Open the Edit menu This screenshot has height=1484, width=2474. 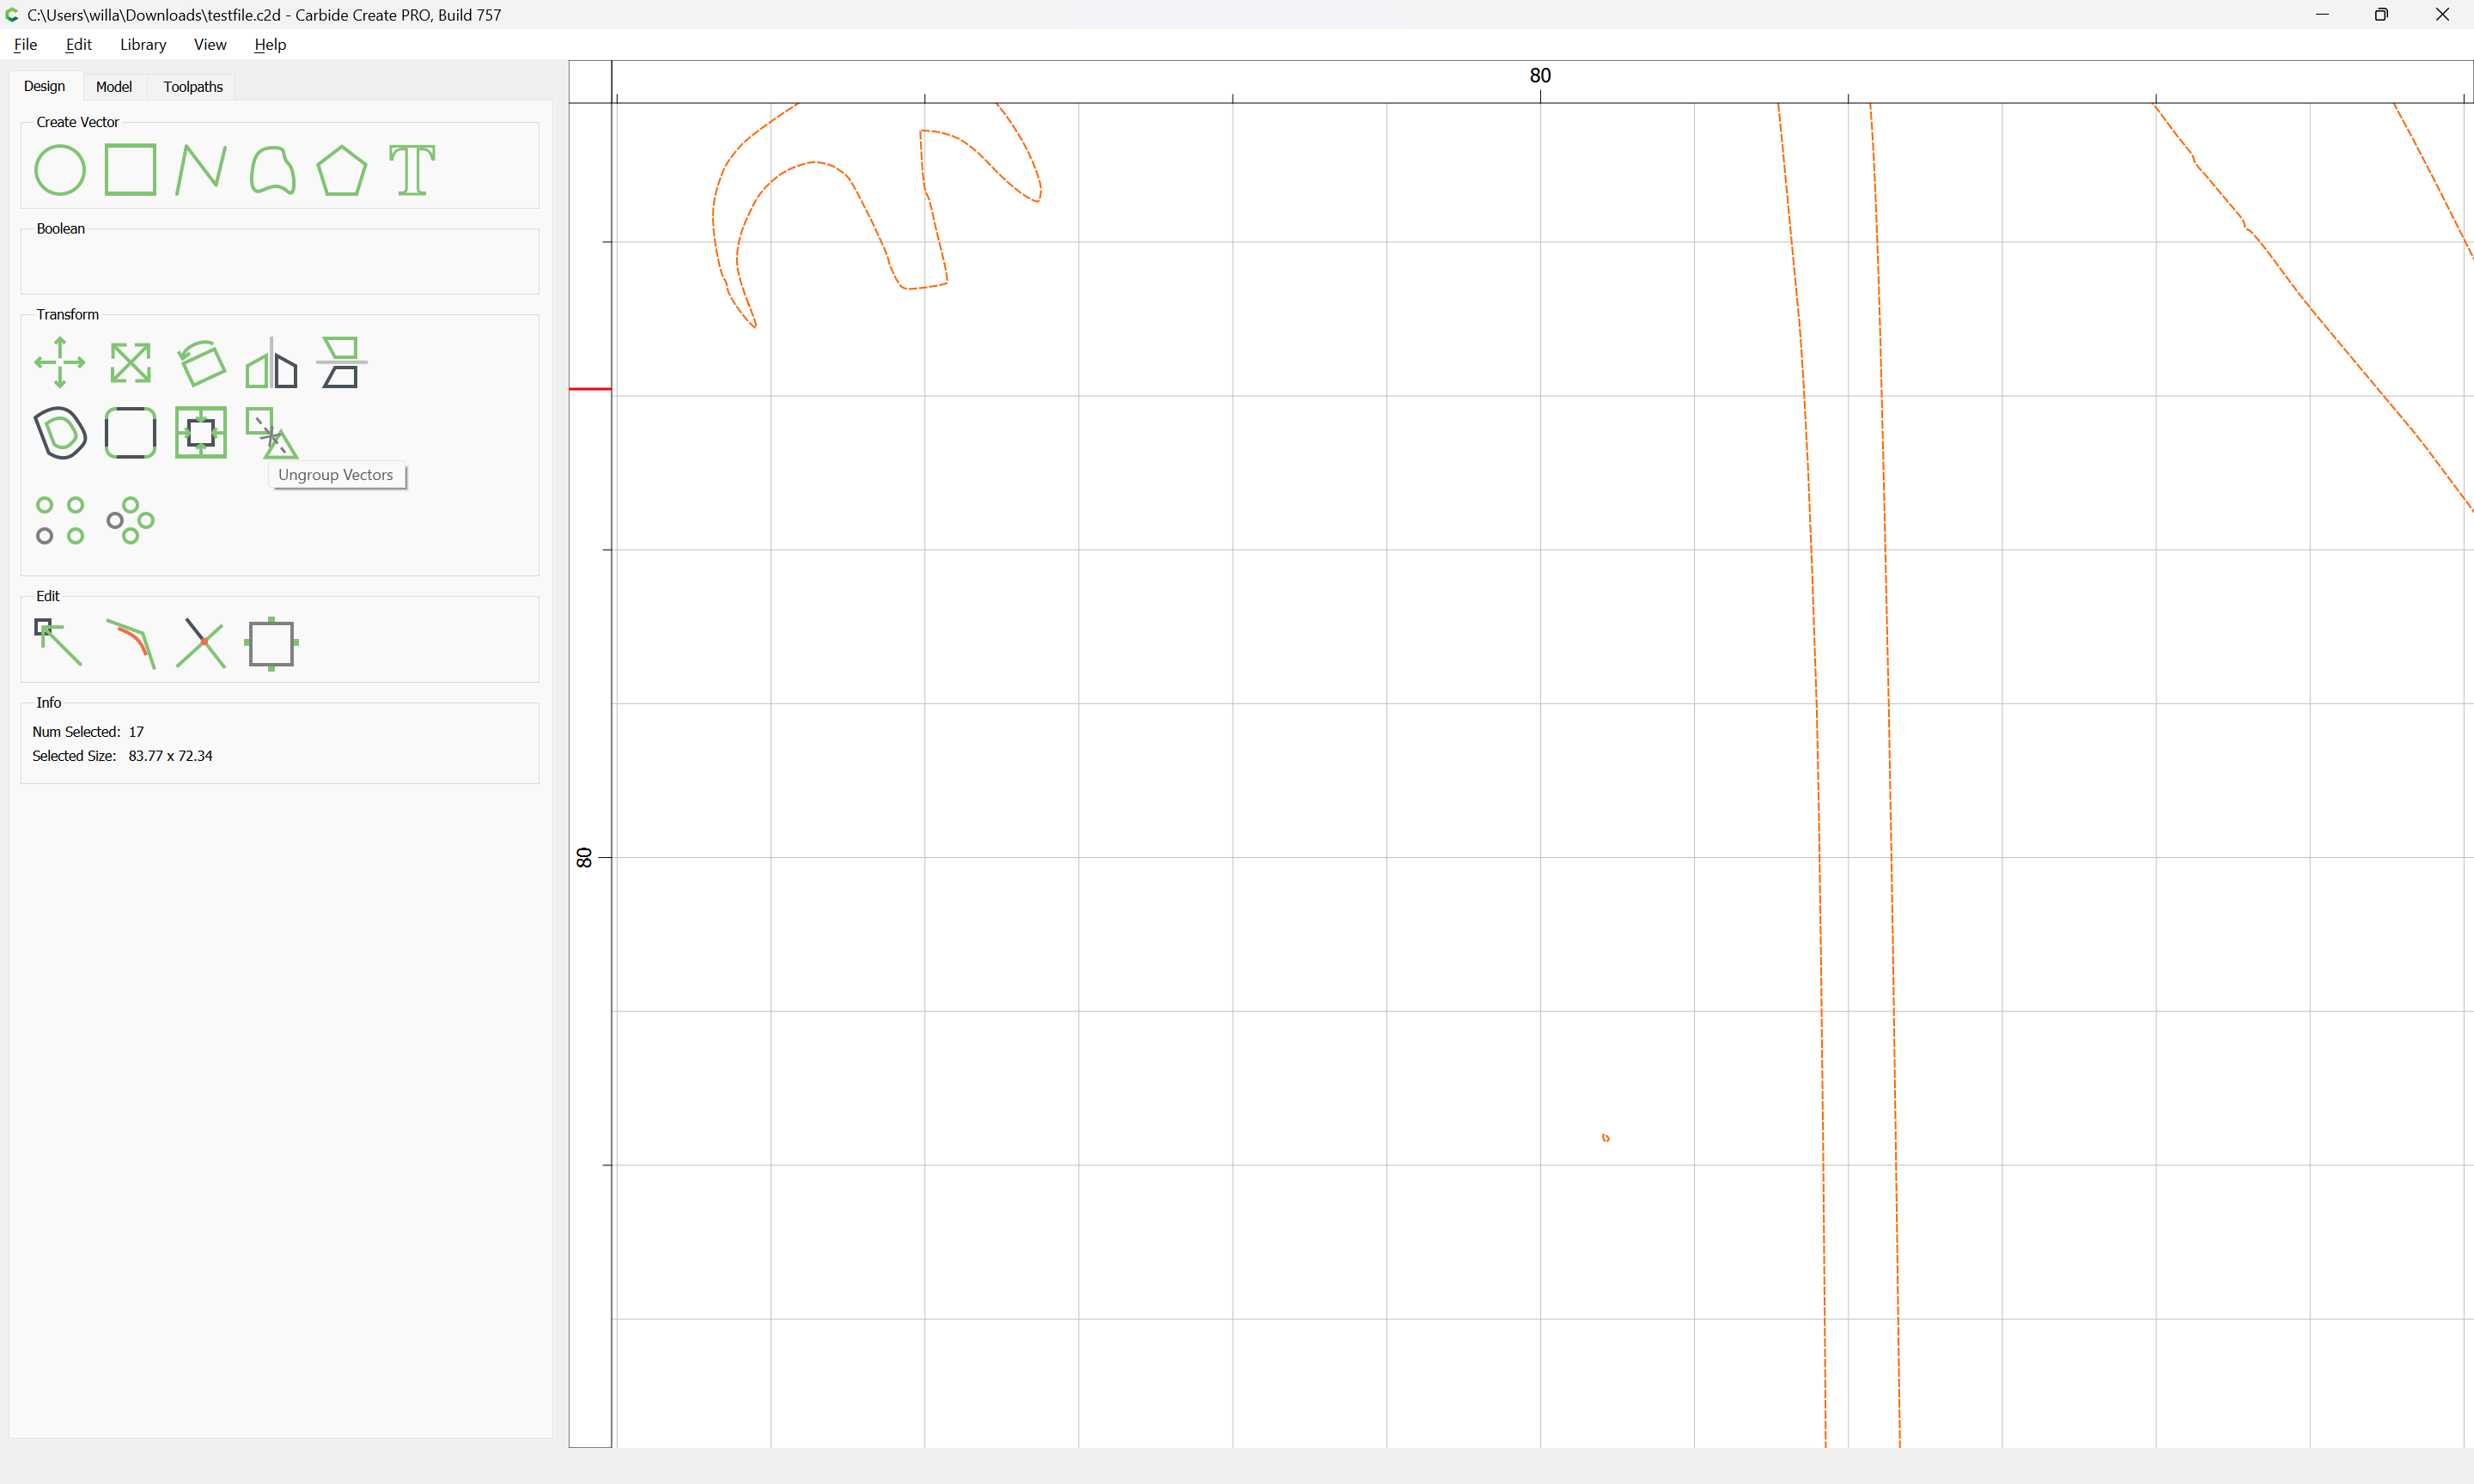[78, 44]
